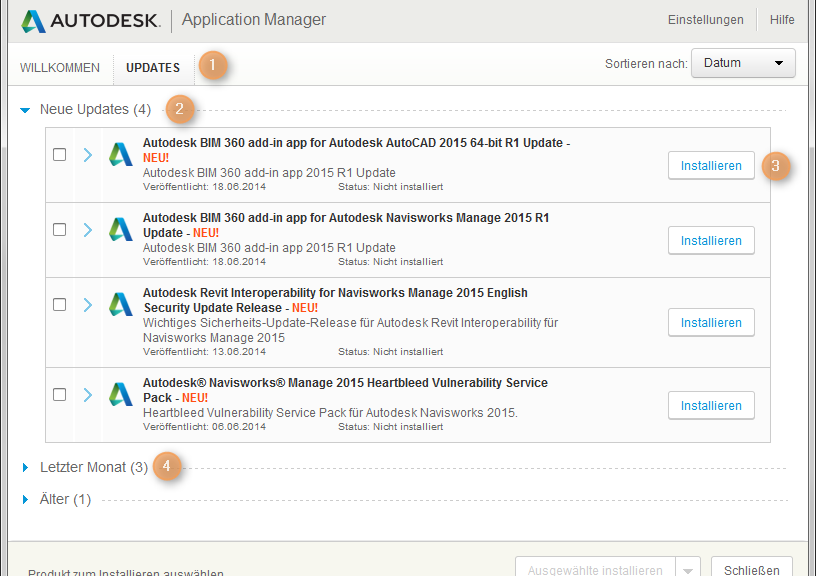The image size is (816, 576).
Task: Install the BIM 360 add-in for Navisworks Manage
Action: point(711,240)
